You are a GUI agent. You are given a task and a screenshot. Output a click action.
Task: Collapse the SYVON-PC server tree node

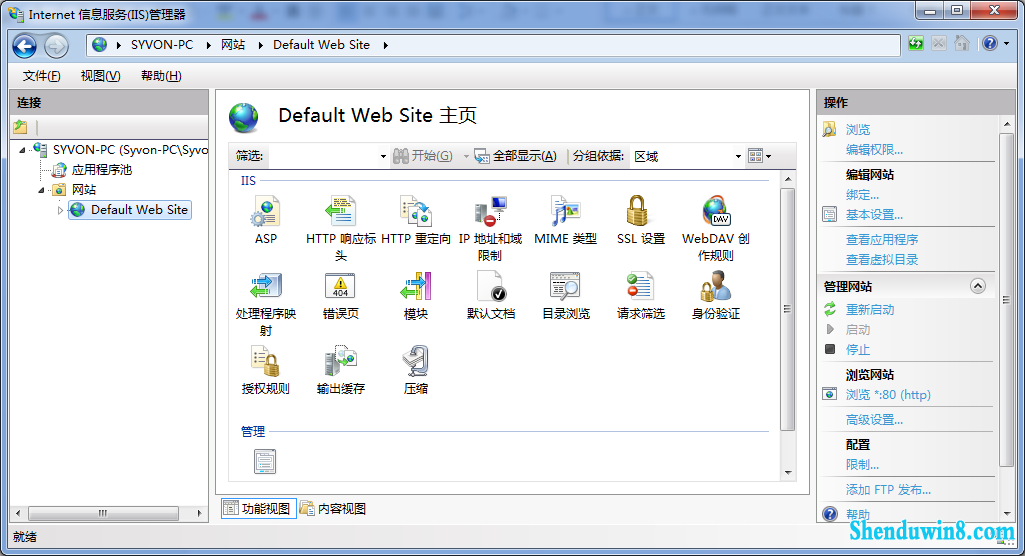coord(23,150)
